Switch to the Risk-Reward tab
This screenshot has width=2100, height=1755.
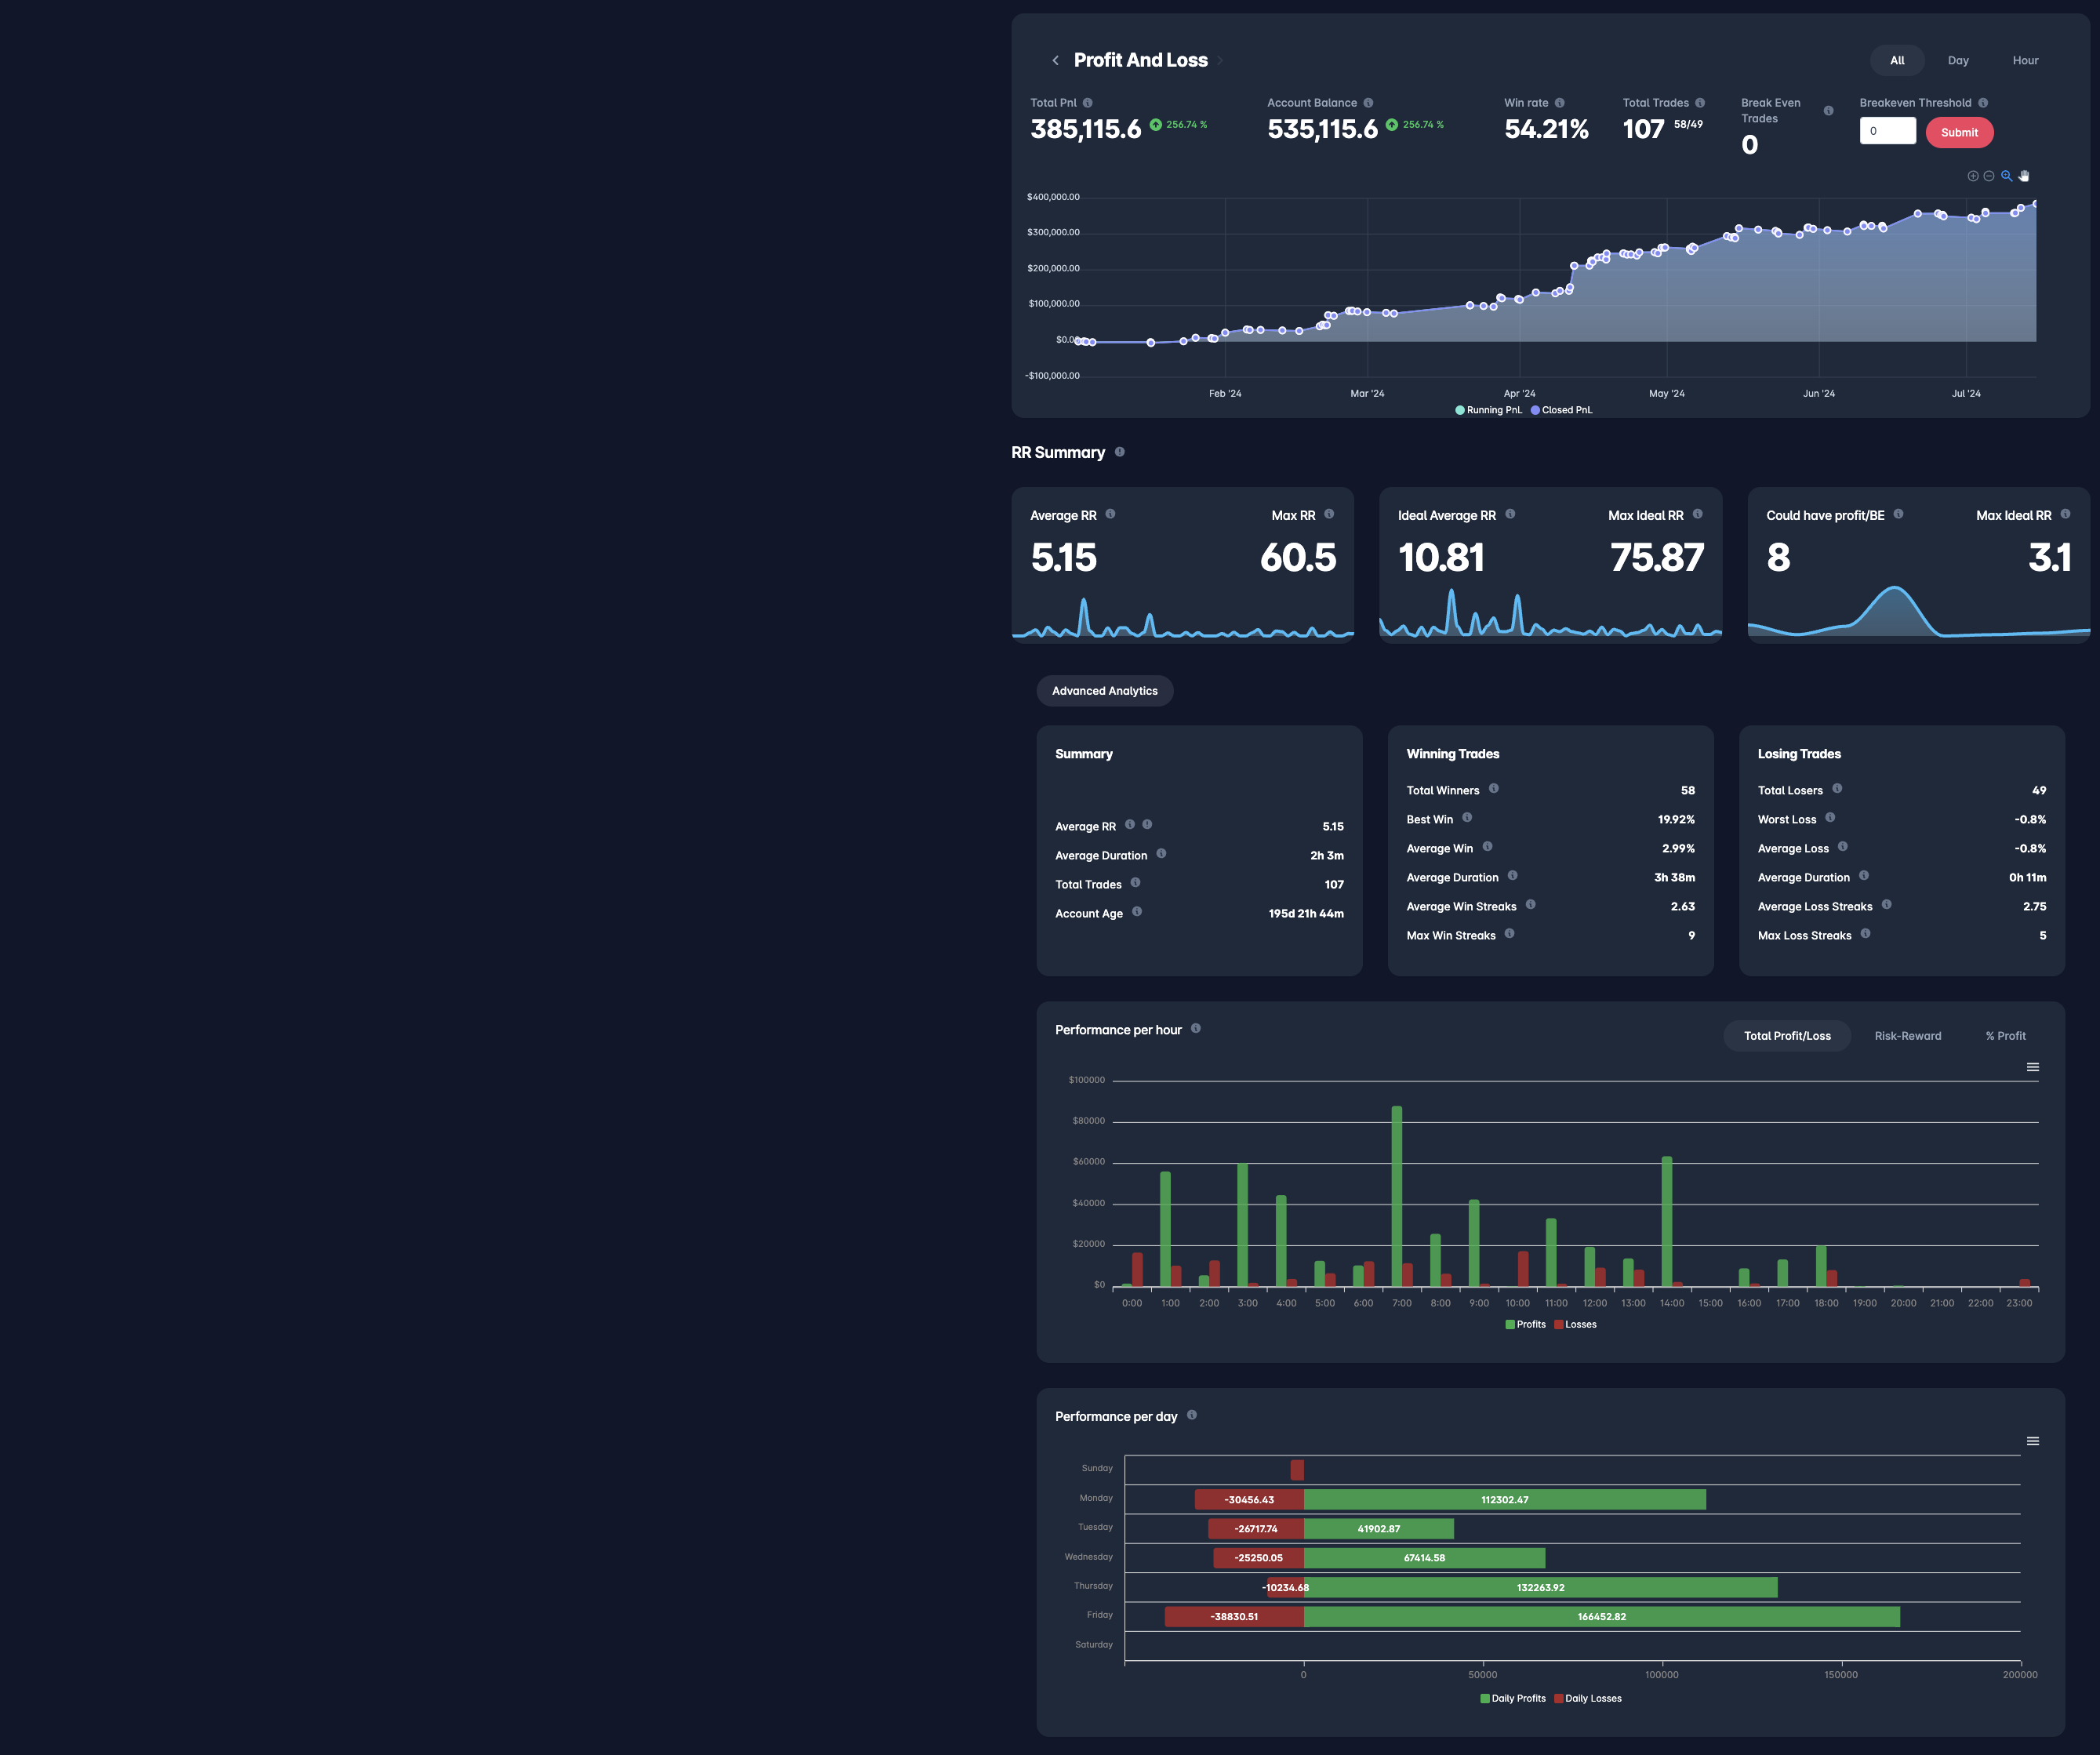1907,1036
